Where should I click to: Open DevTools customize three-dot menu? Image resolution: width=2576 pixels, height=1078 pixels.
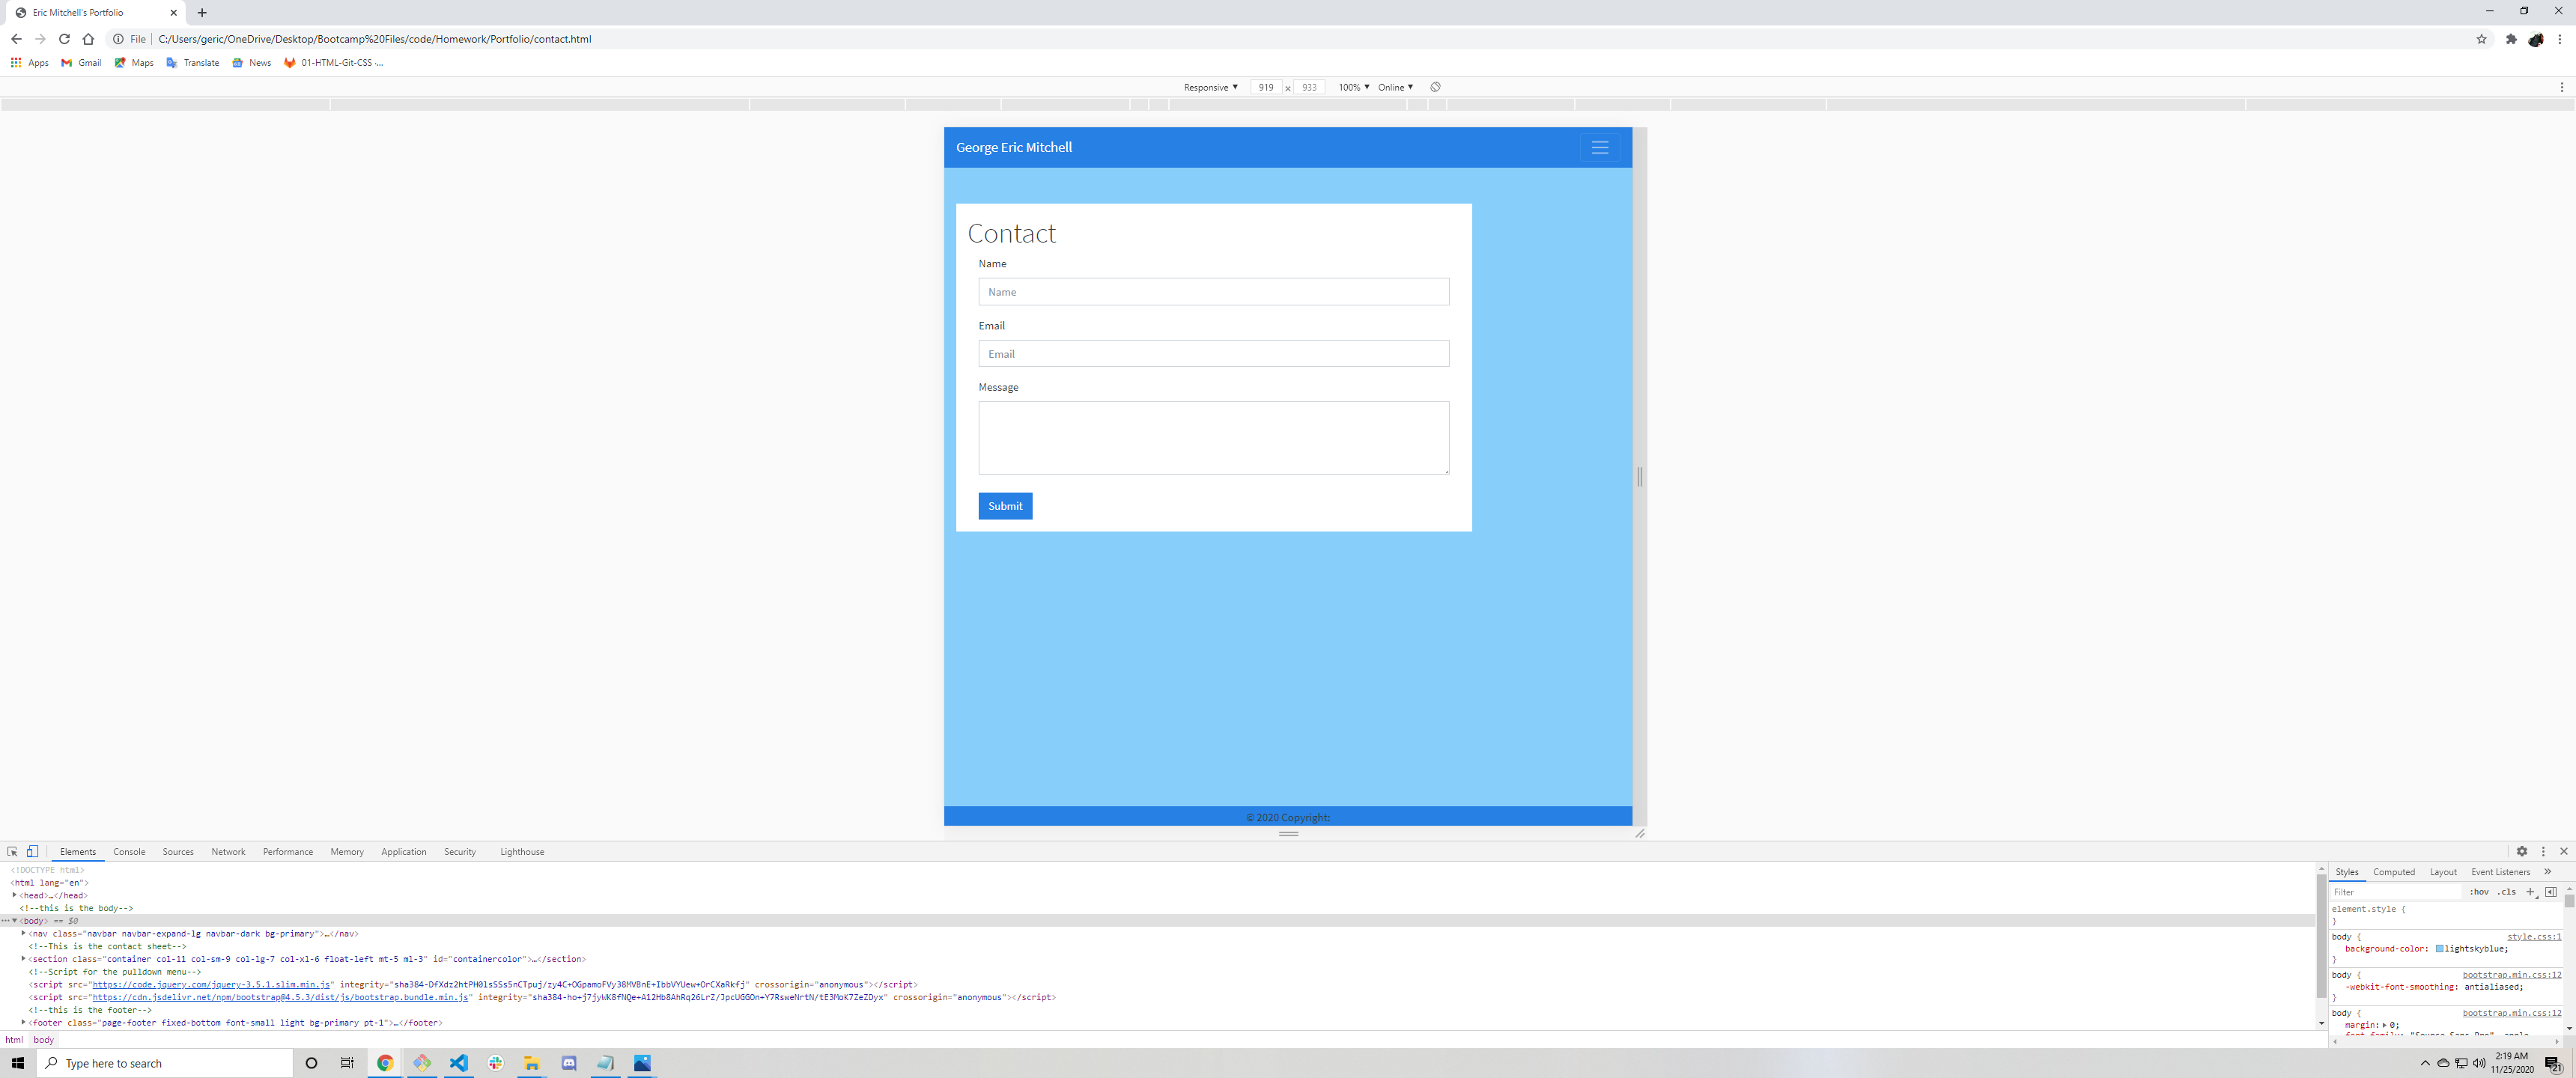click(2543, 851)
